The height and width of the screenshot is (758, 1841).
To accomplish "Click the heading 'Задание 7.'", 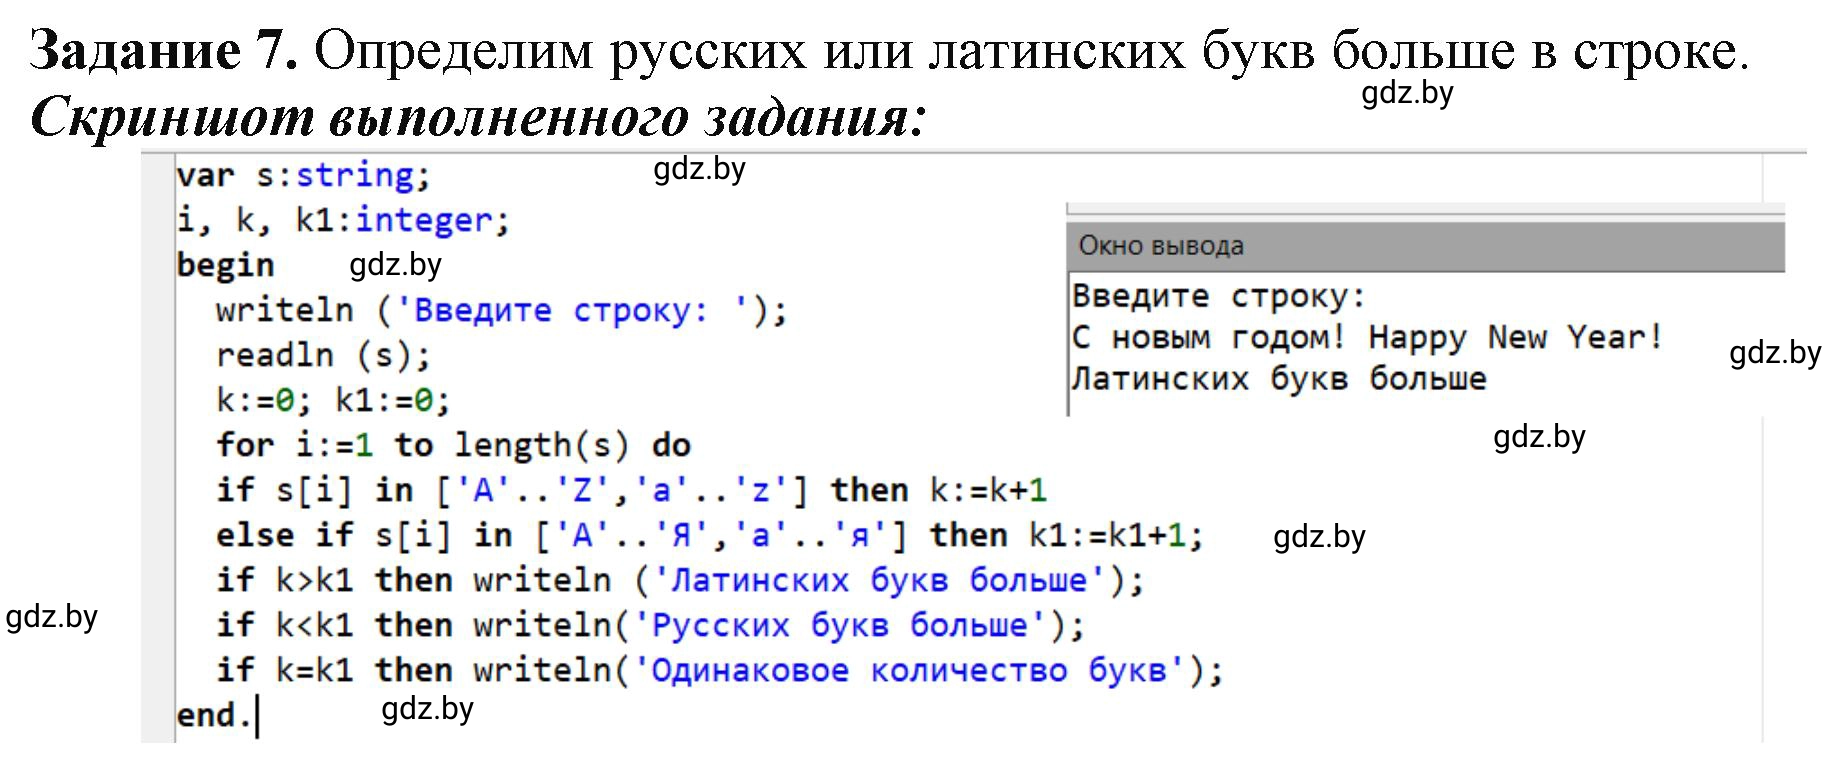I will click(x=164, y=50).
